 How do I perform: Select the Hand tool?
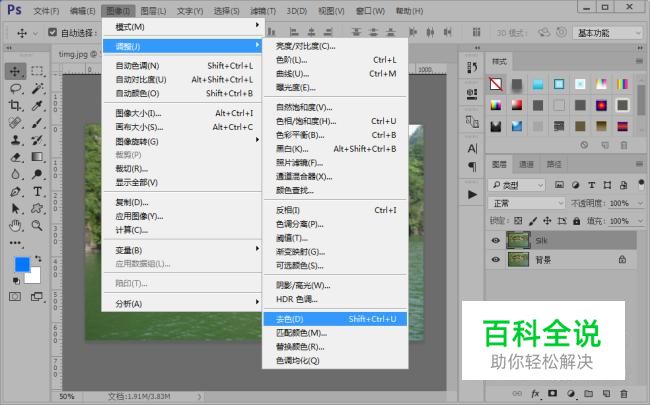15,226
